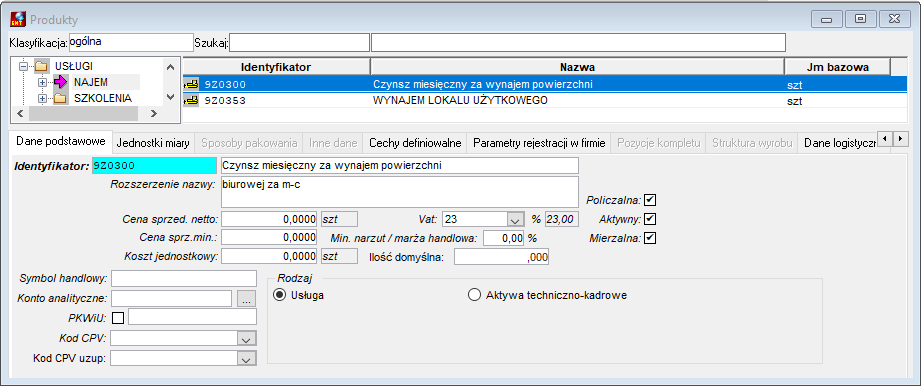
Task: Switch to the Jednostki miary tab
Action: (x=153, y=143)
